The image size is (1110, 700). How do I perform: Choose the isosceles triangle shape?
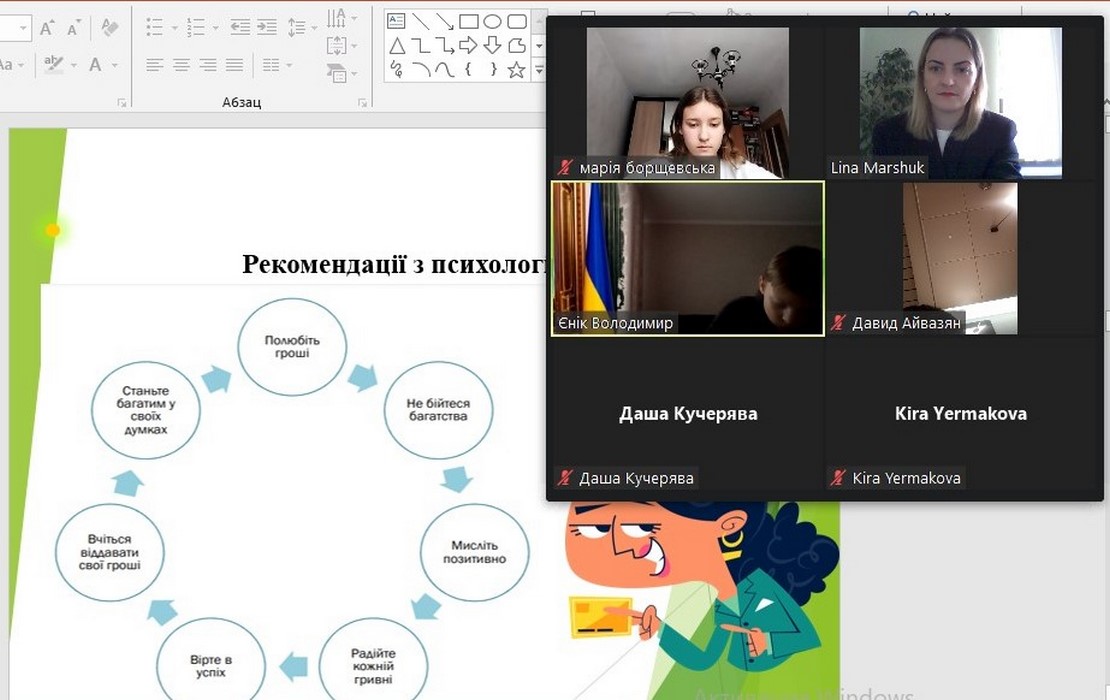396,45
